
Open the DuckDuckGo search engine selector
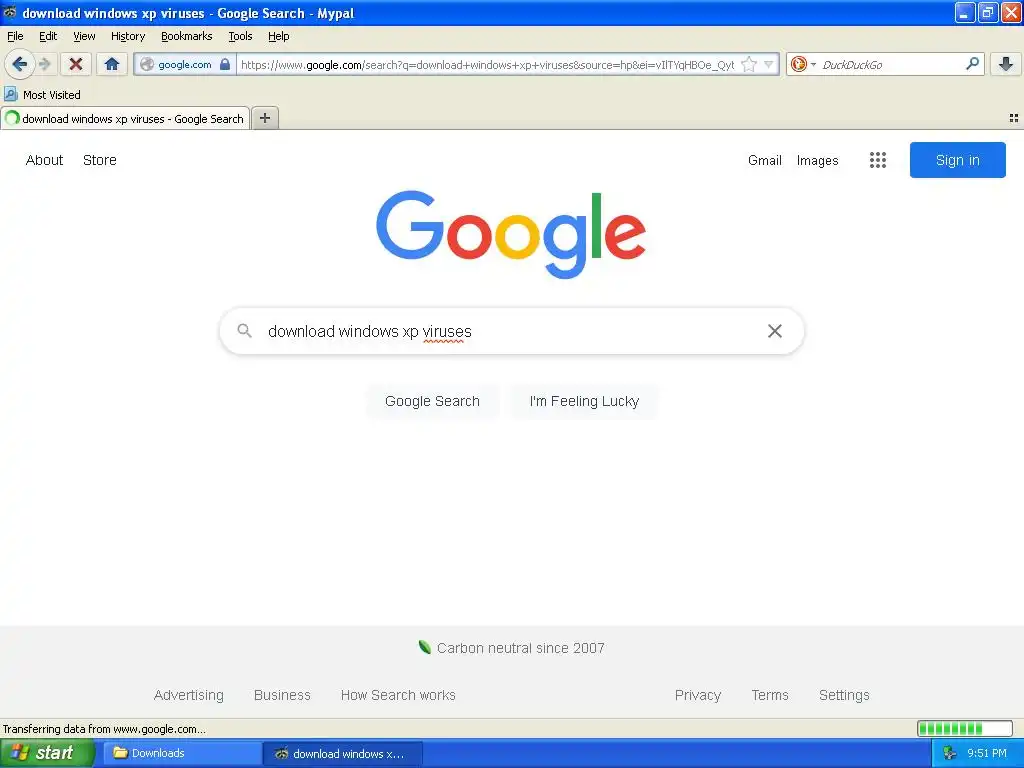point(803,64)
